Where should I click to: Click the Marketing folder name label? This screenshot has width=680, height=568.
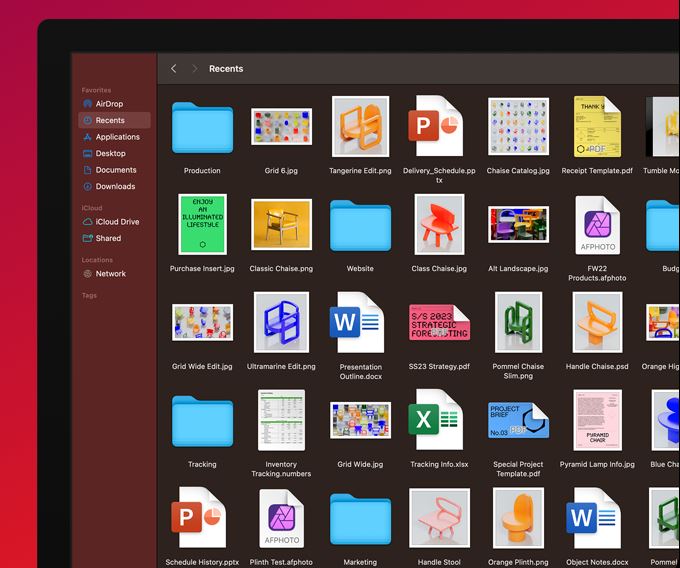pyautogui.click(x=360, y=562)
